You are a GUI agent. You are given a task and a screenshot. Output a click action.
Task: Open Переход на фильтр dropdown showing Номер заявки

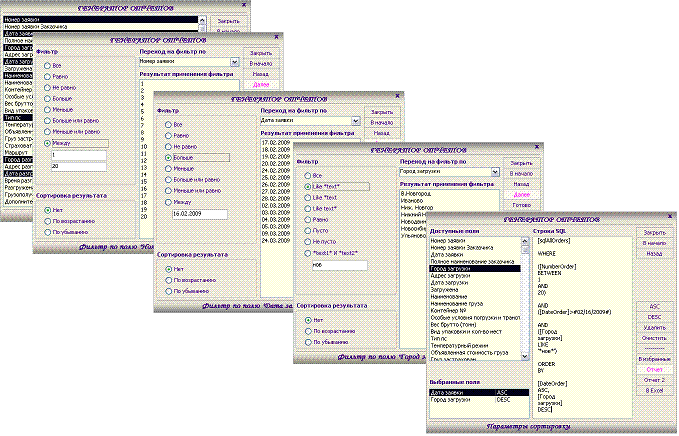point(234,62)
